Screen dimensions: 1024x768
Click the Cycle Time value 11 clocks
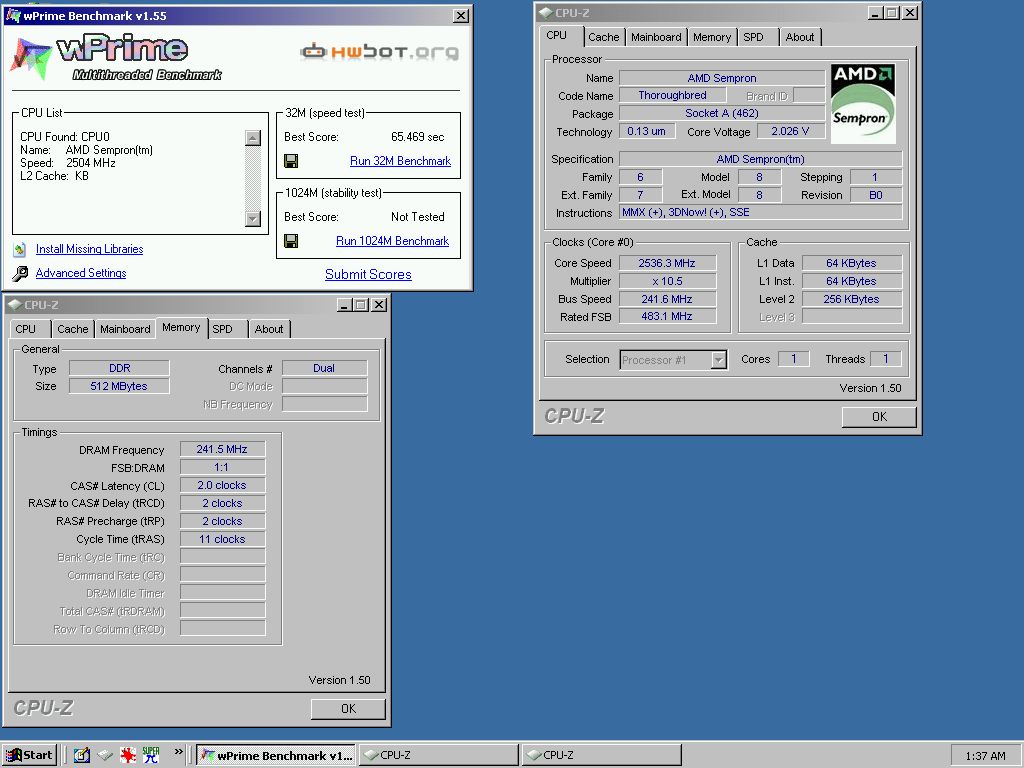point(222,539)
